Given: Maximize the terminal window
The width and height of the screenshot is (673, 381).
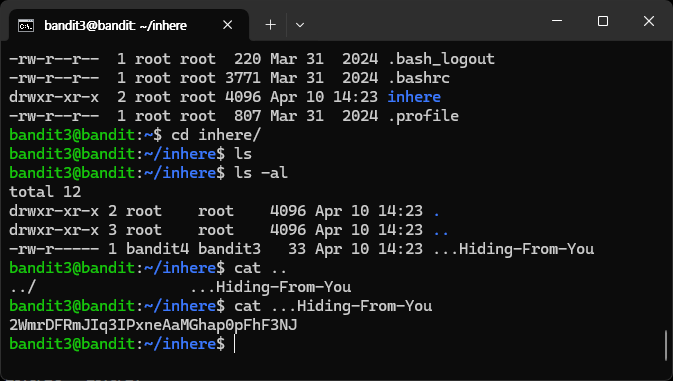Looking at the screenshot, I should 603,21.
